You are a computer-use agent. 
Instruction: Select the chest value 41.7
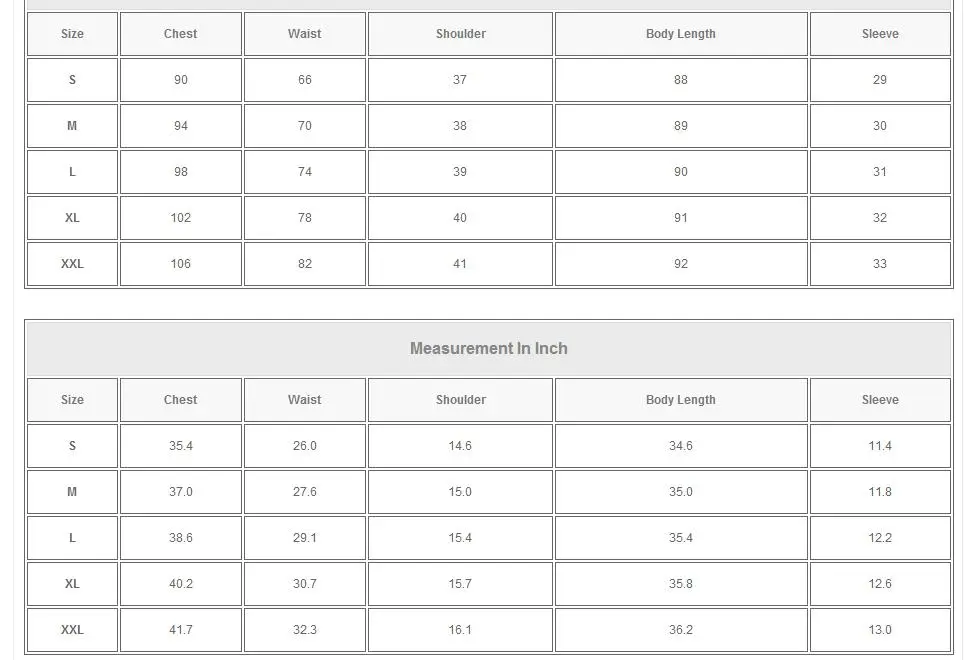click(180, 630)
